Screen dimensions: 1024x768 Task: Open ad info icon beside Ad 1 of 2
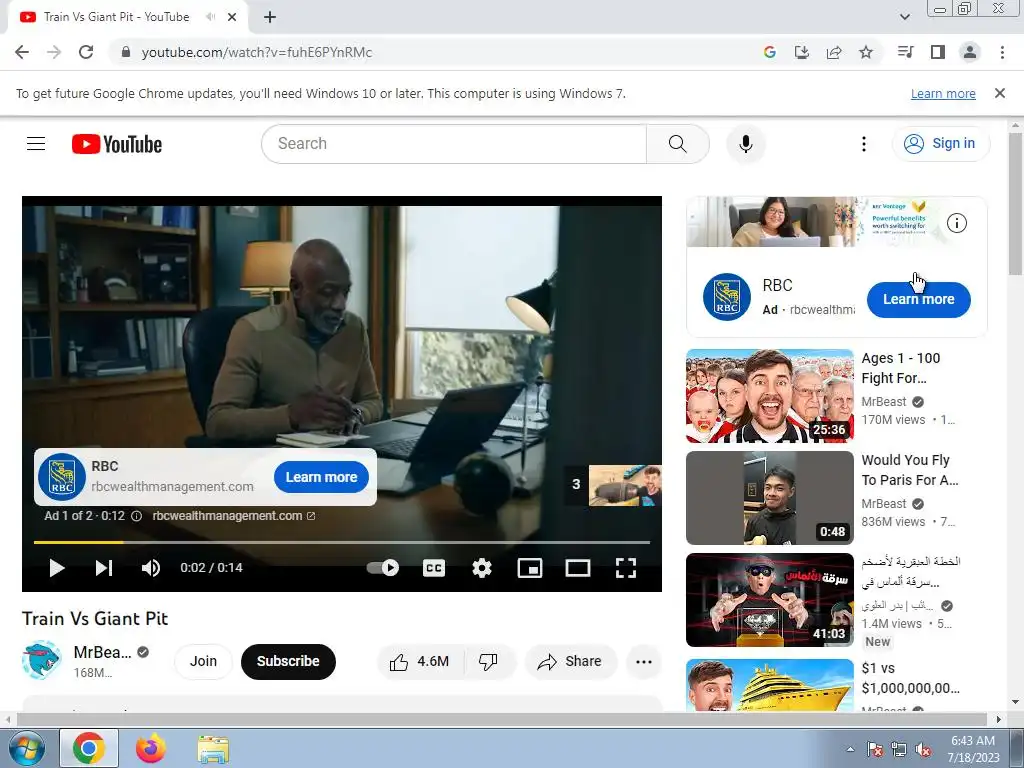pyautogui.click(x=136, y=516)
